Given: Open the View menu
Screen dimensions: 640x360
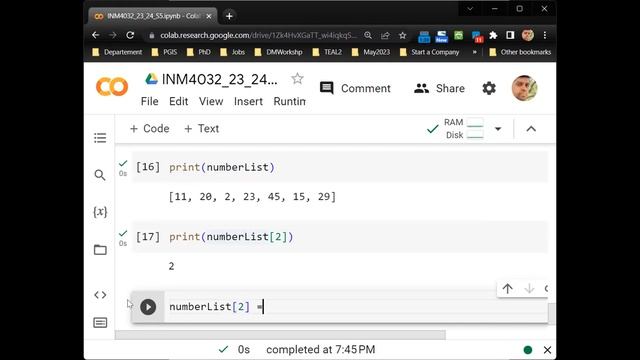Looking at the screenshot, I should 211,101.
